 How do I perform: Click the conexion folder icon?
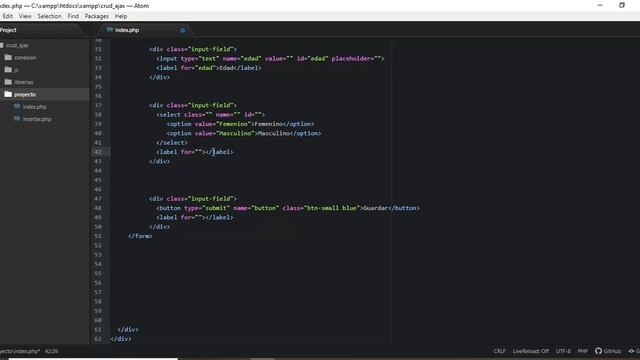[8, 57]
